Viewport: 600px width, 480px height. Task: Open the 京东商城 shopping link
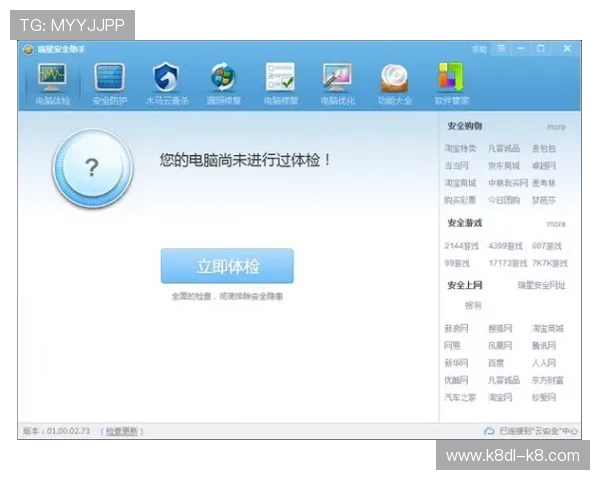(504, 166)
